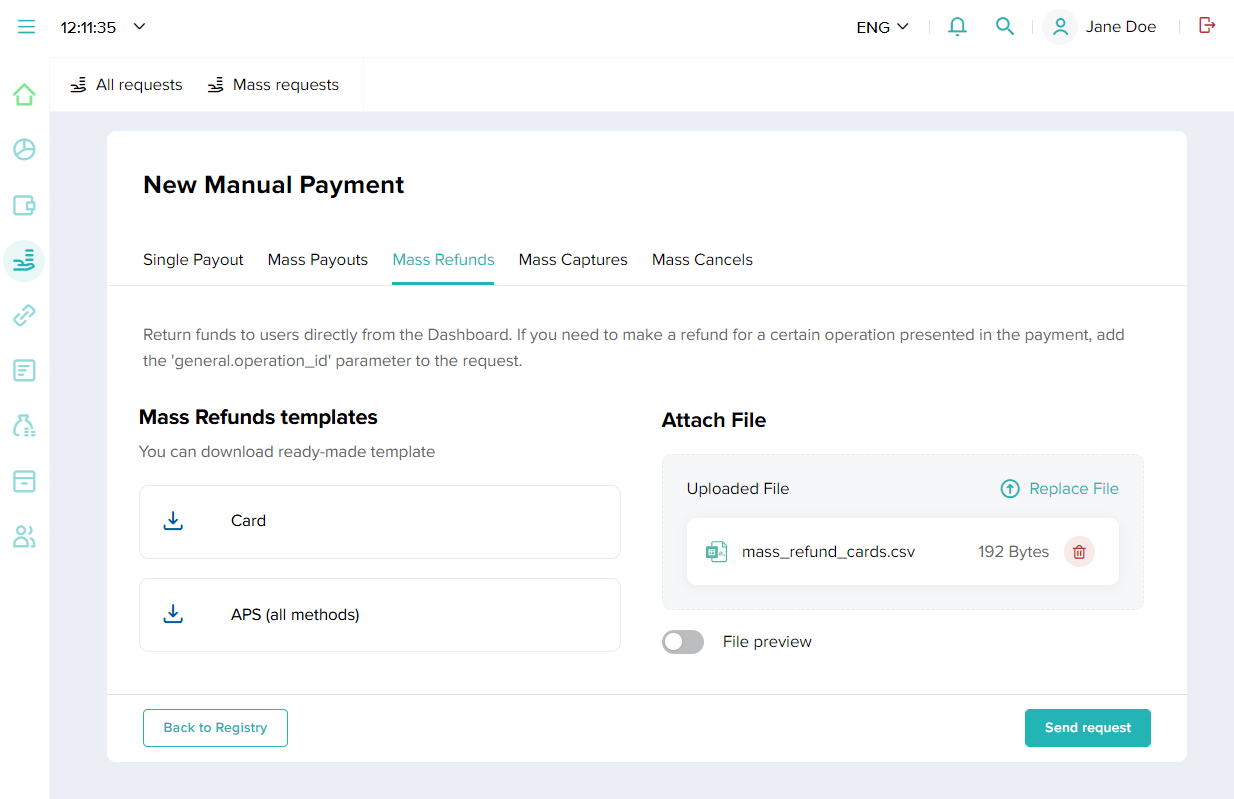Select the wallet icon in sidebar
The height and width of the screenshot is (799, 1234).
24,206
